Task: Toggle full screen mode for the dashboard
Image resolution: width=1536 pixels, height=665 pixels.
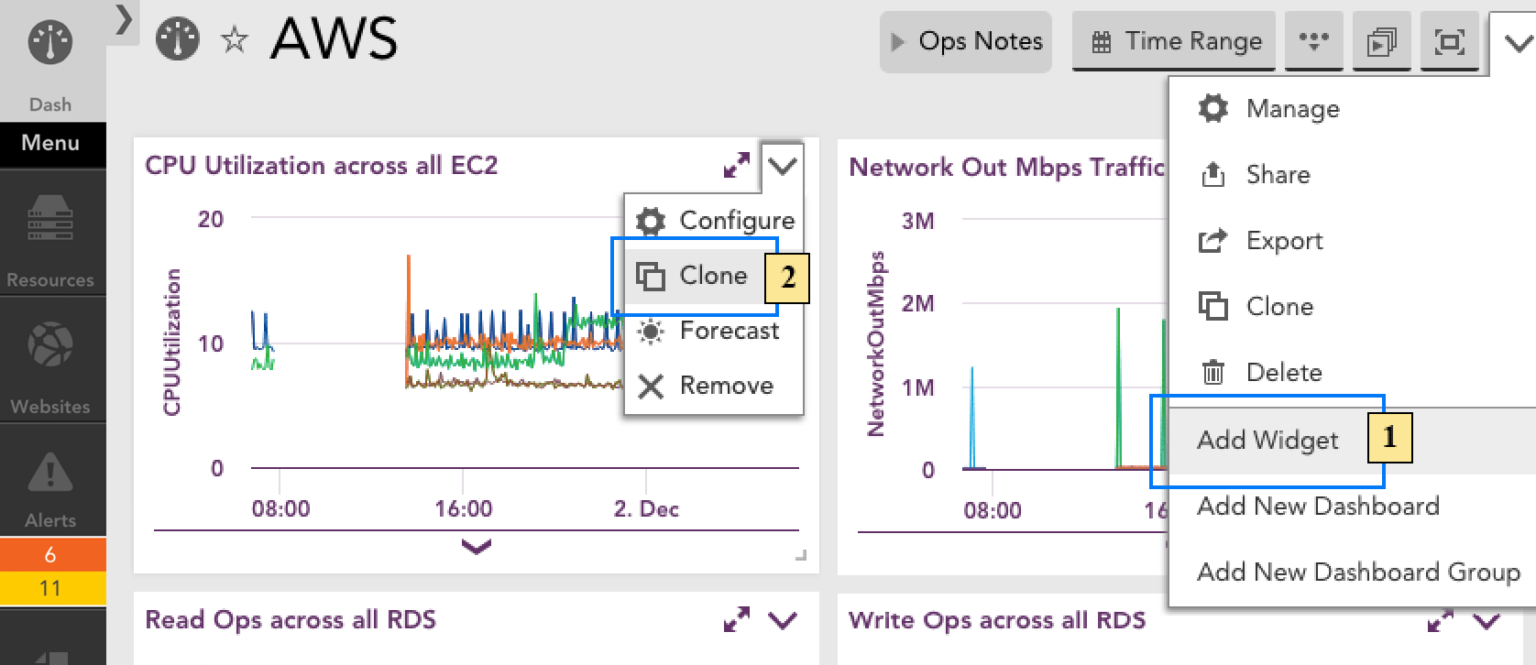Action: 1450,41
